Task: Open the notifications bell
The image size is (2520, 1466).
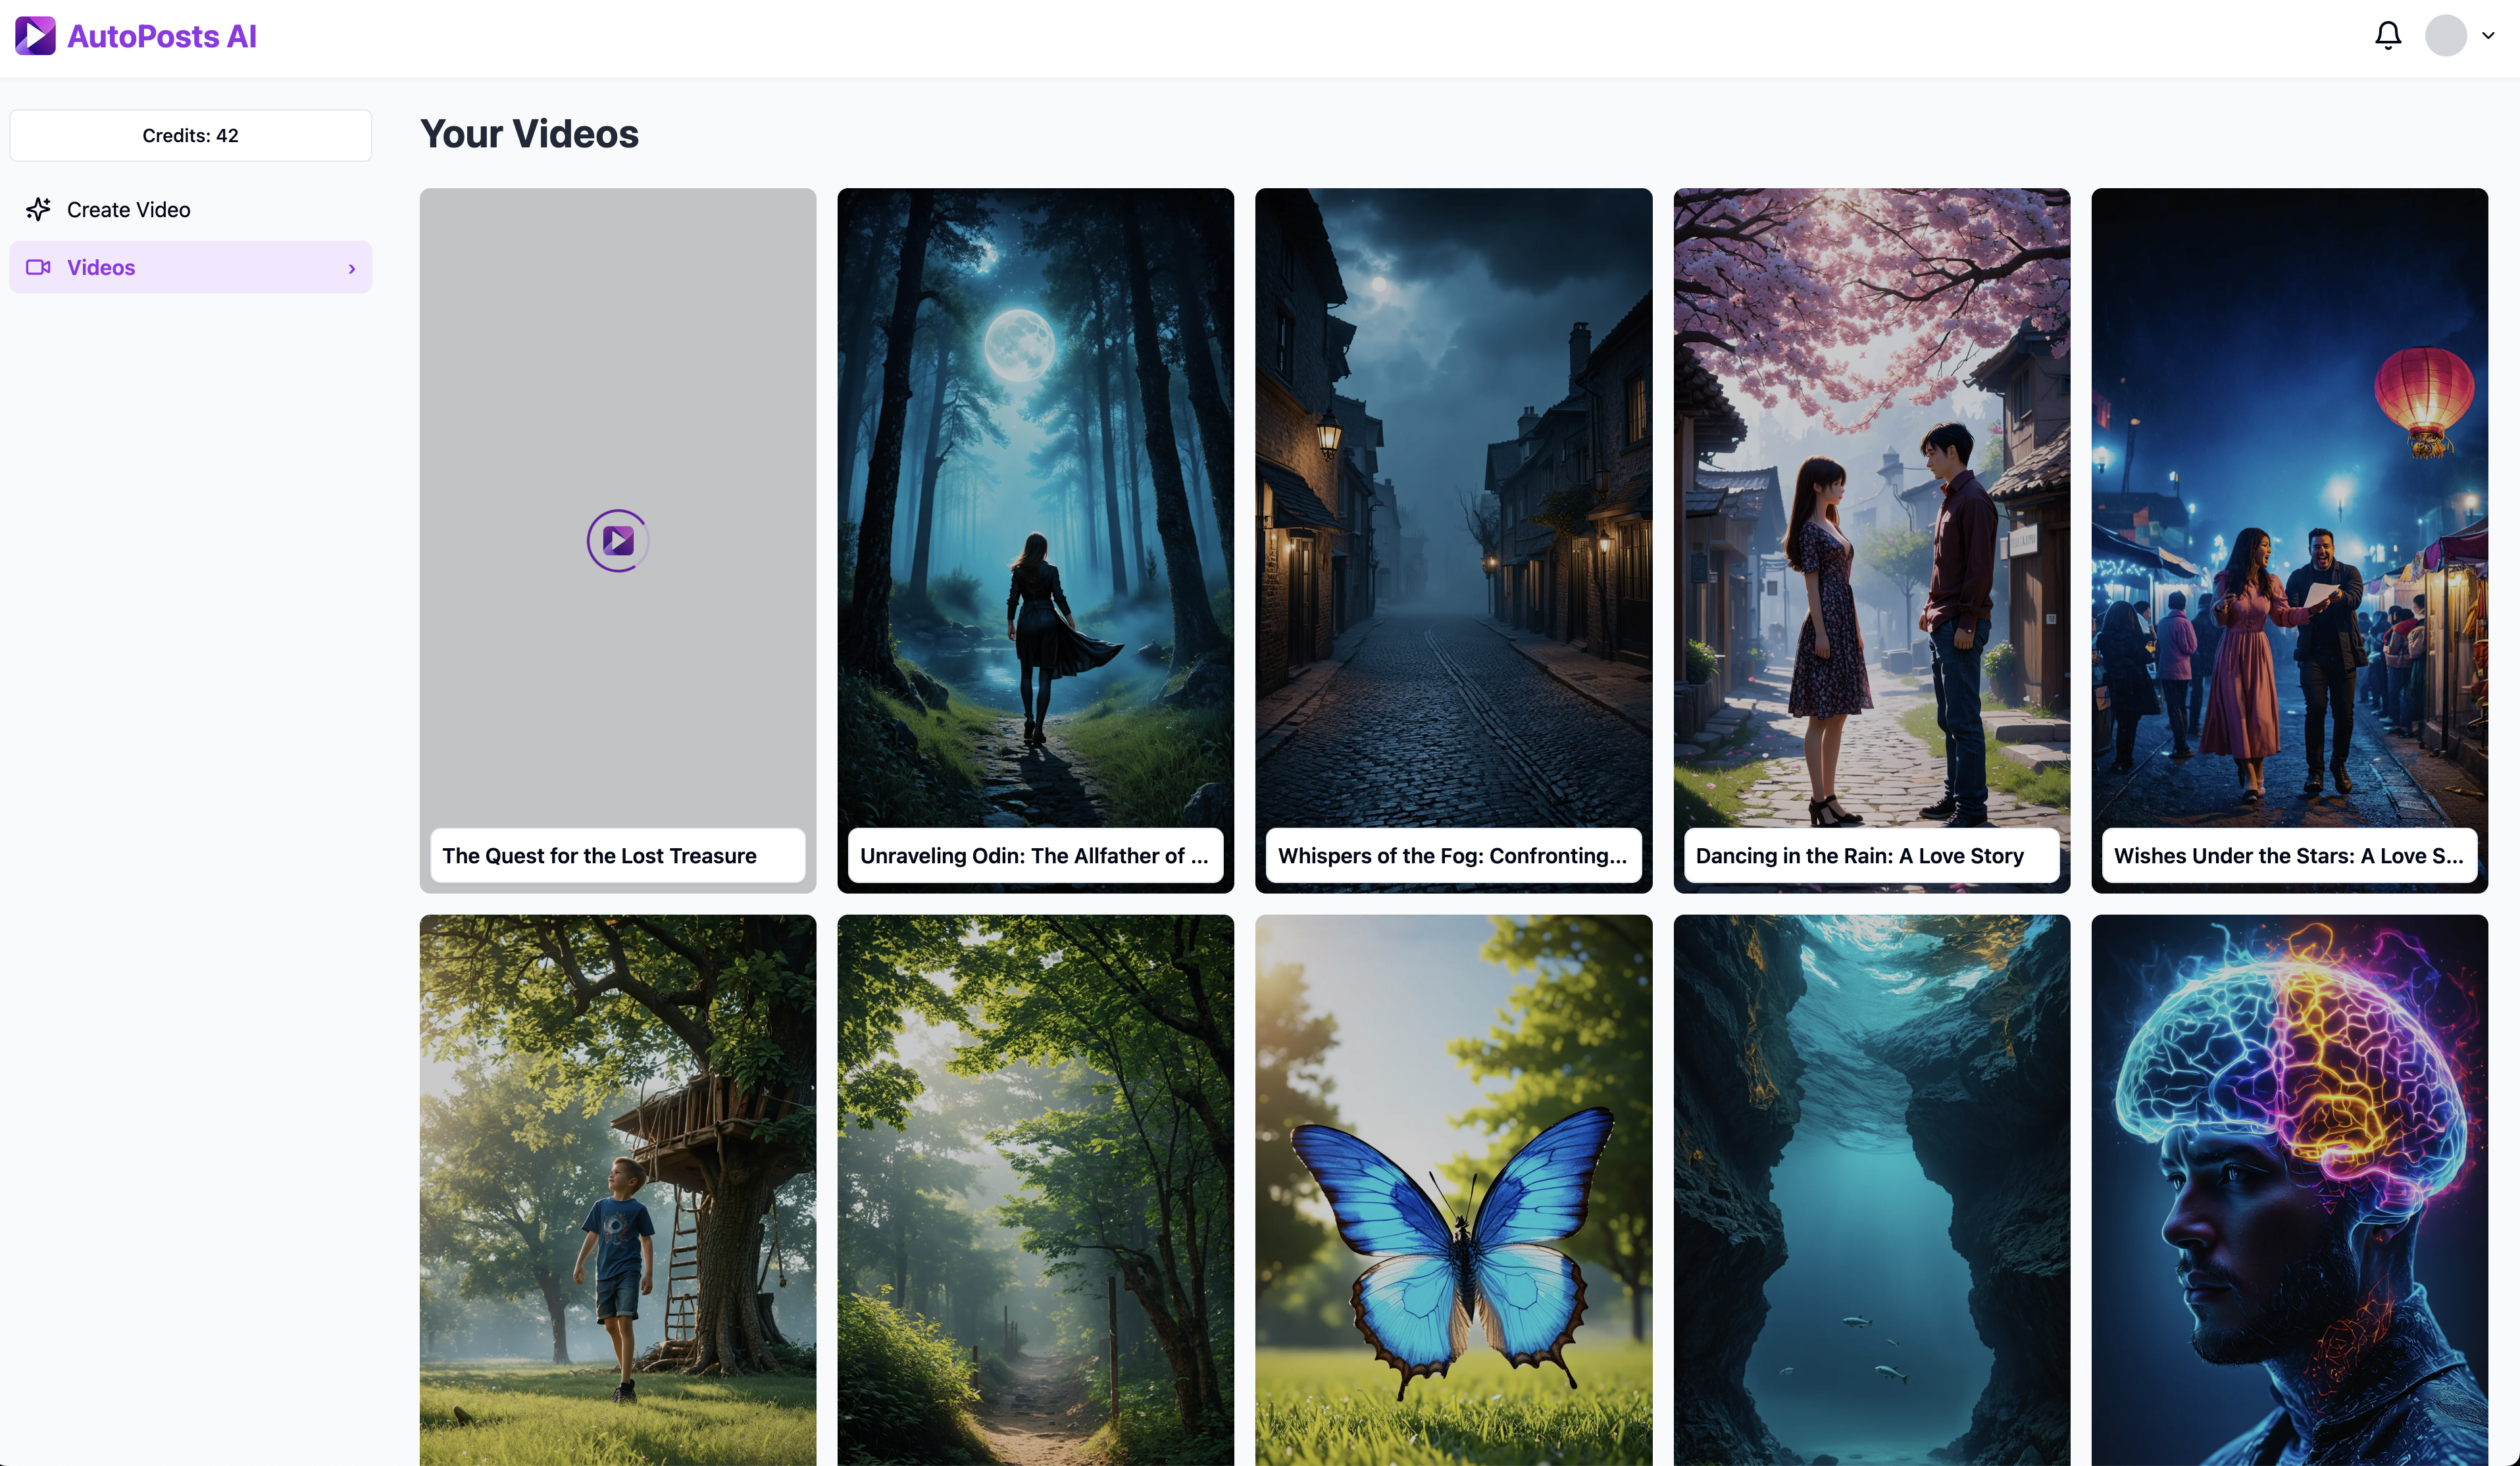Action: pos(2388,36)
